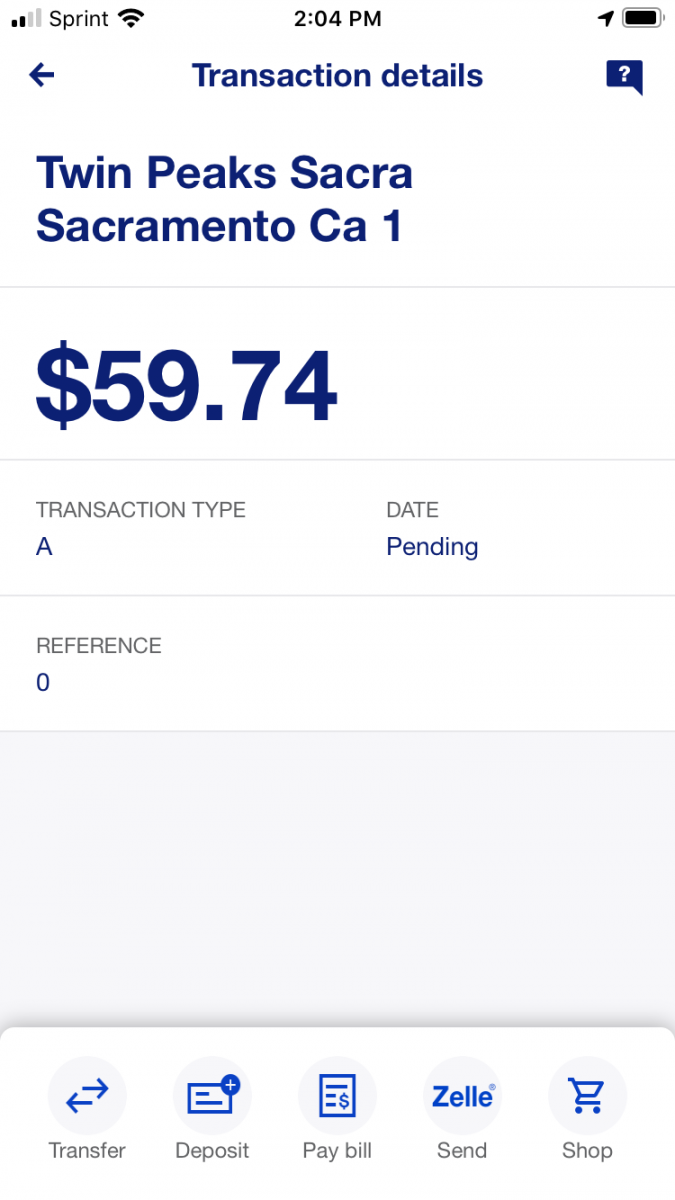
Task: Tap the Transfer arrows icon
Action: (x=87, y=1097)
